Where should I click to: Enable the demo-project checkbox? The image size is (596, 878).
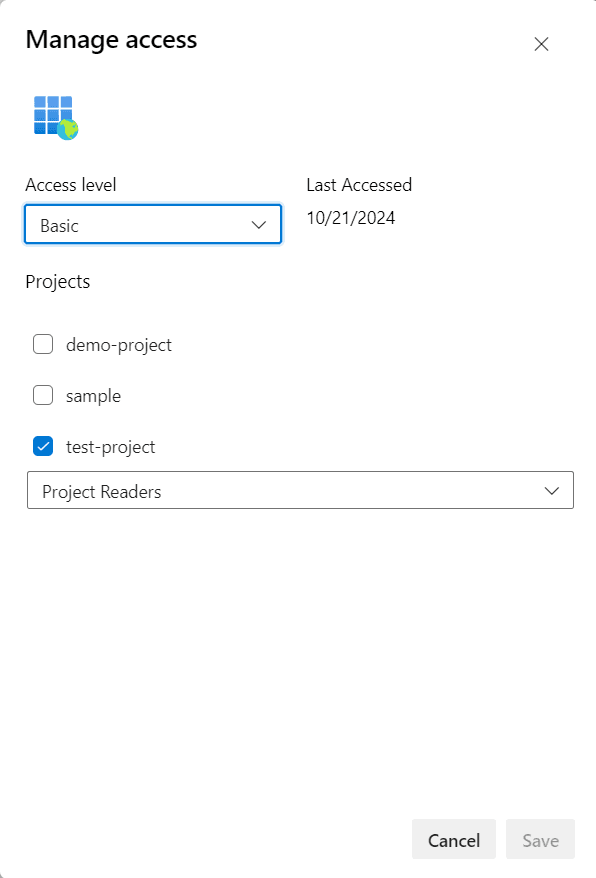43,343
